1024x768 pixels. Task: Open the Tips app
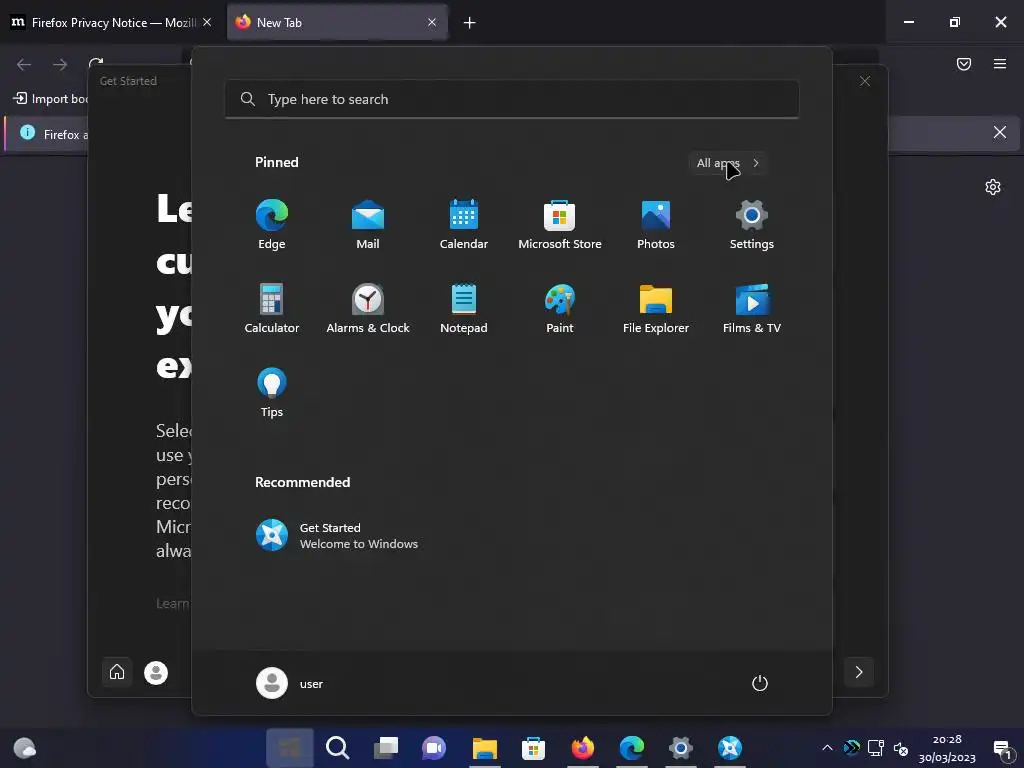(272, 392)
